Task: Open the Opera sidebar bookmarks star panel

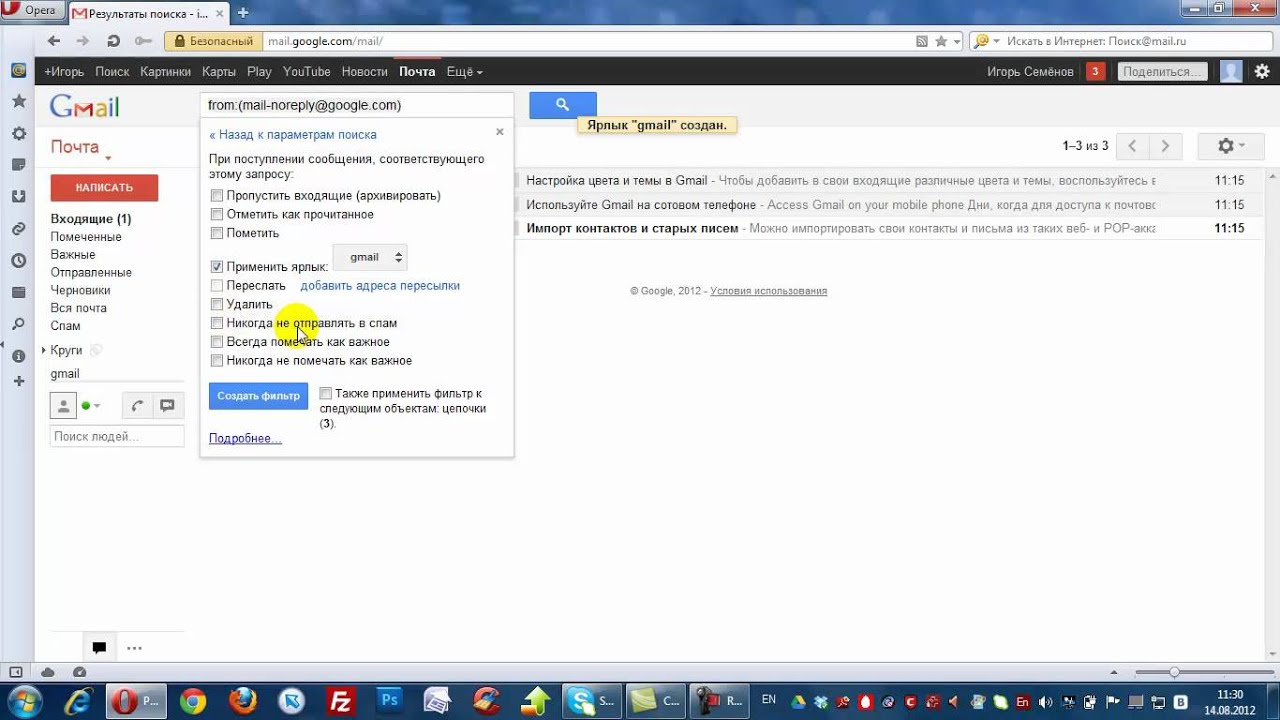Action: pos(18,102)
